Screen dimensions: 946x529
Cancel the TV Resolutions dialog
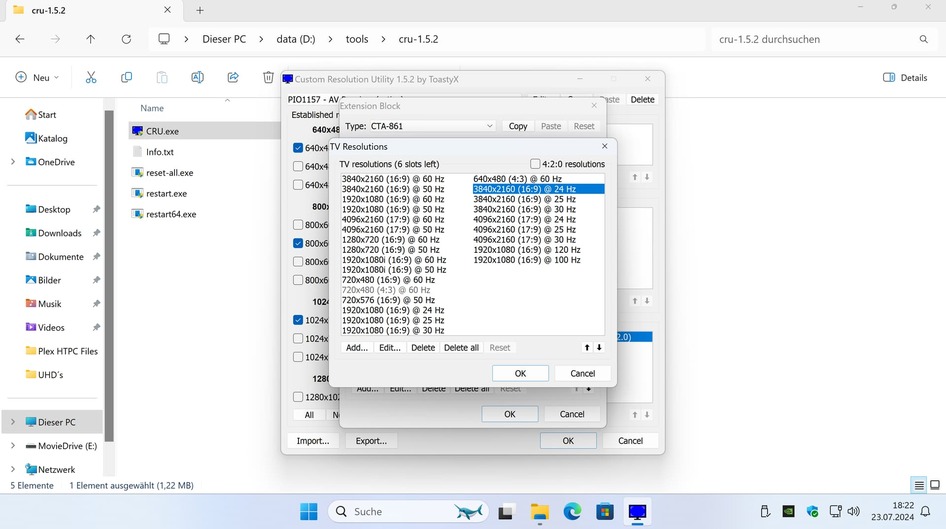click(x=583, y=373)
